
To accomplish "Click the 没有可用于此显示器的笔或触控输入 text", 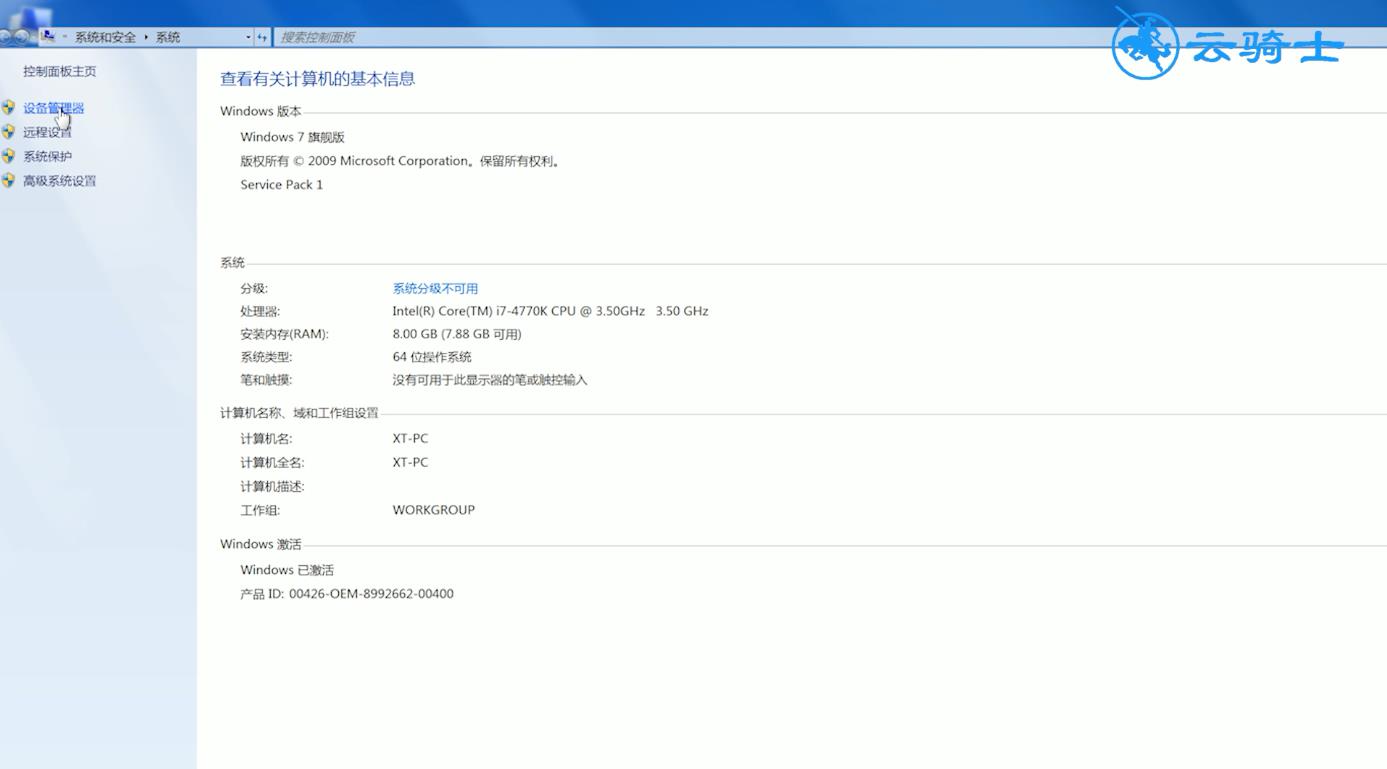I will [490, 380].
